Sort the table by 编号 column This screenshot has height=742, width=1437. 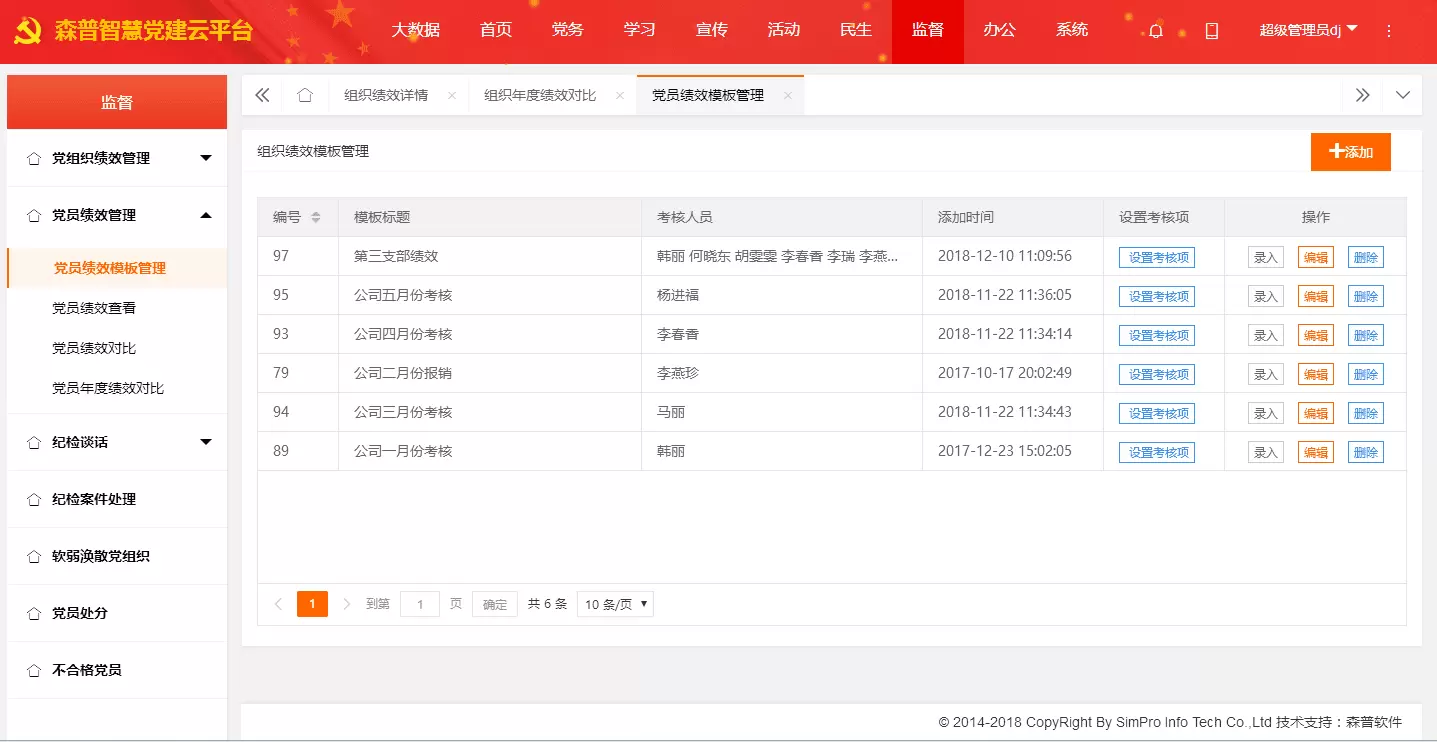point(316,217)
